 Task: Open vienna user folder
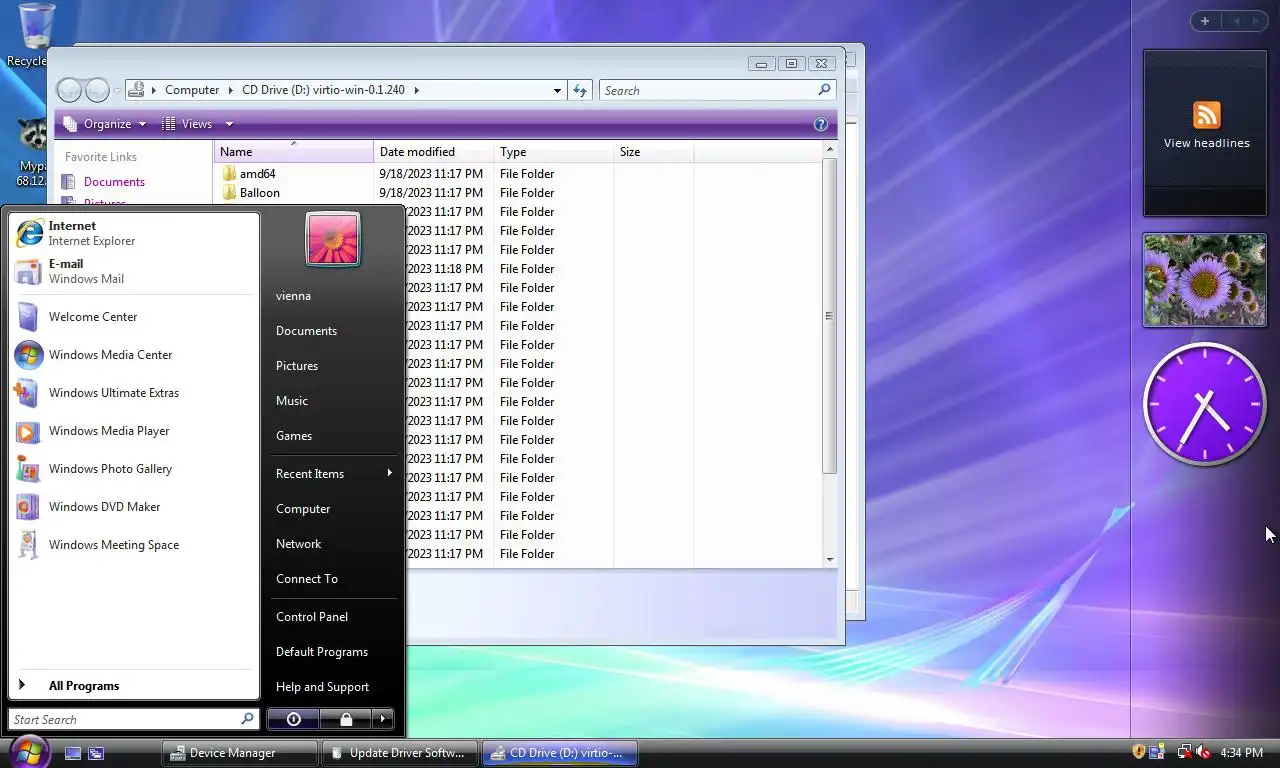pos(332,296)
